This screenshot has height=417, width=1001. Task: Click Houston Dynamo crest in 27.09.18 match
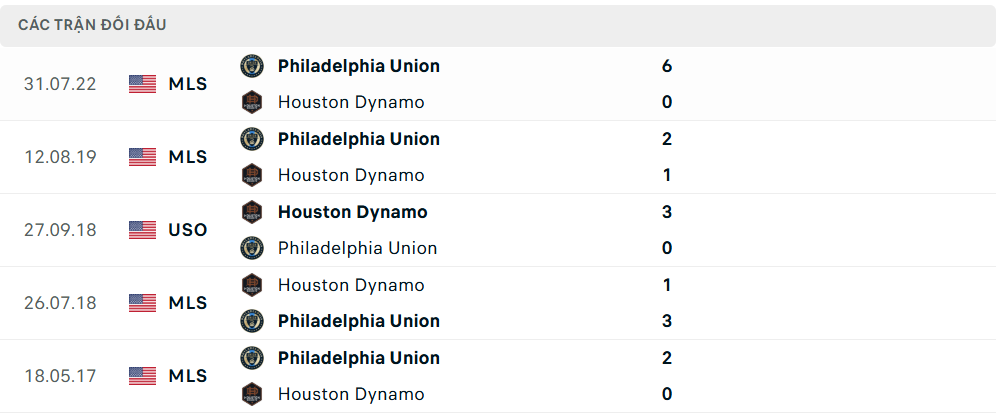point(252,212)
